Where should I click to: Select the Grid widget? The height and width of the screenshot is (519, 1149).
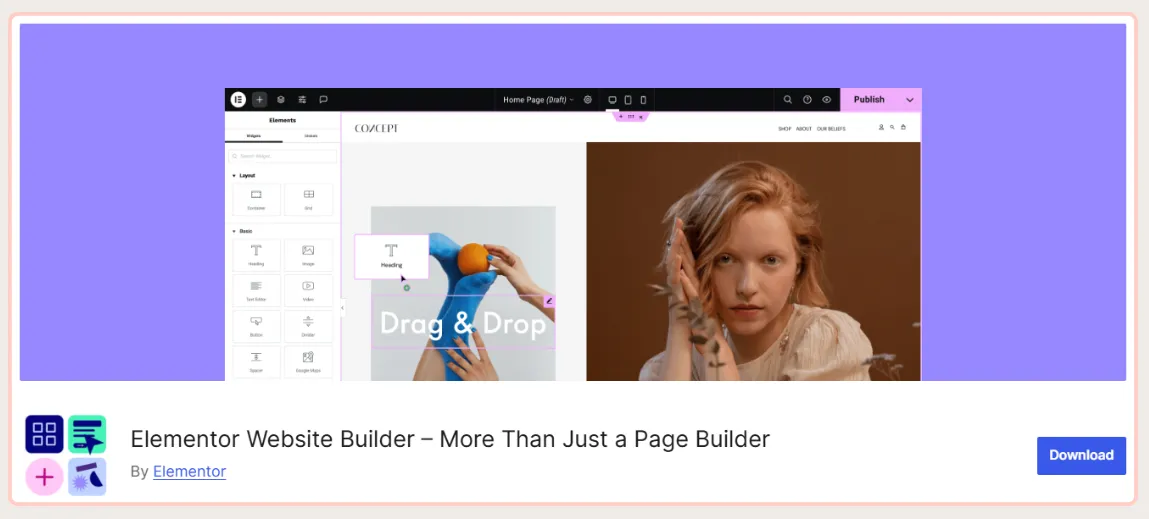tap(309, 199)
